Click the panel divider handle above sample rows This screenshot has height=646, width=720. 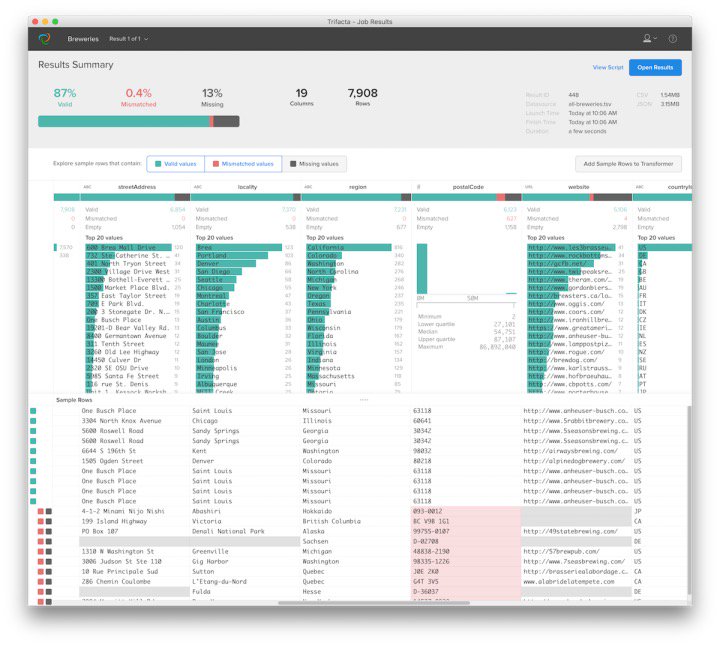[364, 399]
